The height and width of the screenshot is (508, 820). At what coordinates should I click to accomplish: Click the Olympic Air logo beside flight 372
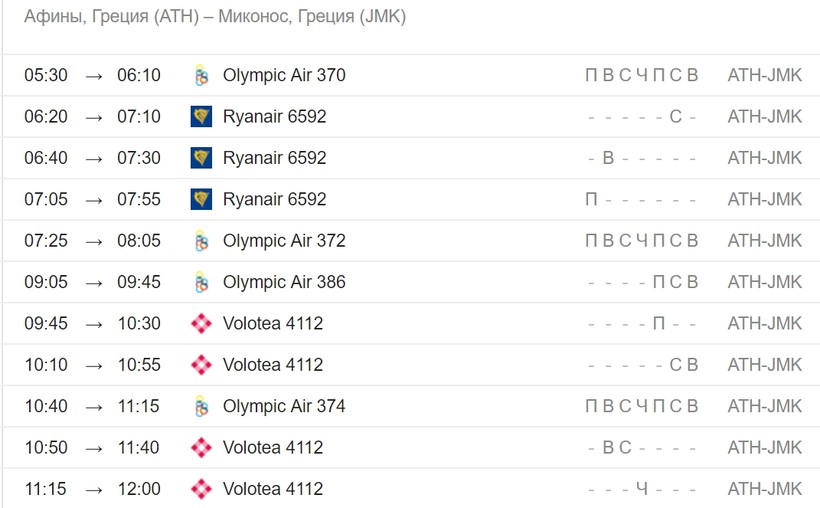point(201,241)
